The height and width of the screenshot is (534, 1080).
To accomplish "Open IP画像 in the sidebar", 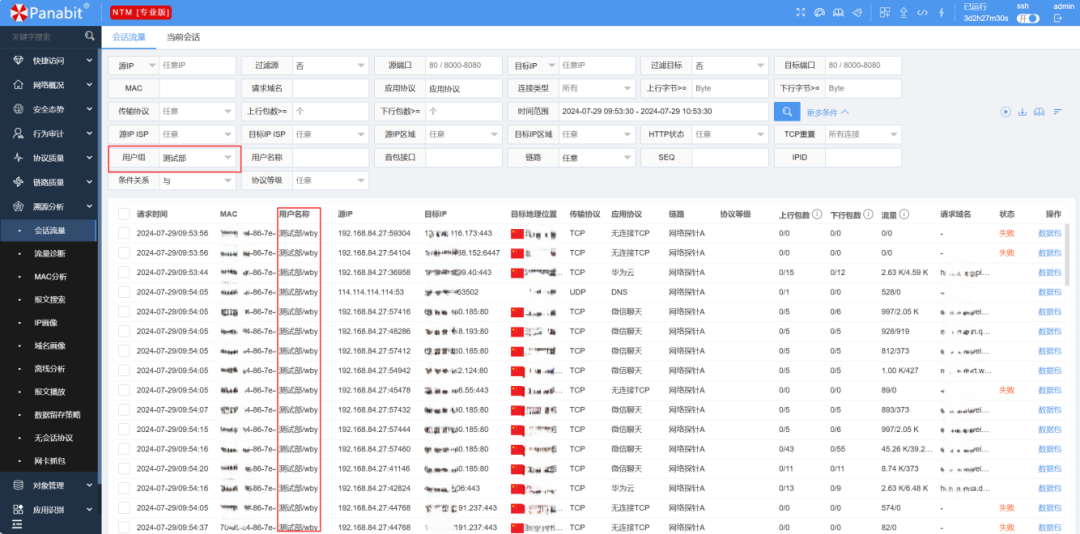I will pyautogui.click(x=45, y=322).
